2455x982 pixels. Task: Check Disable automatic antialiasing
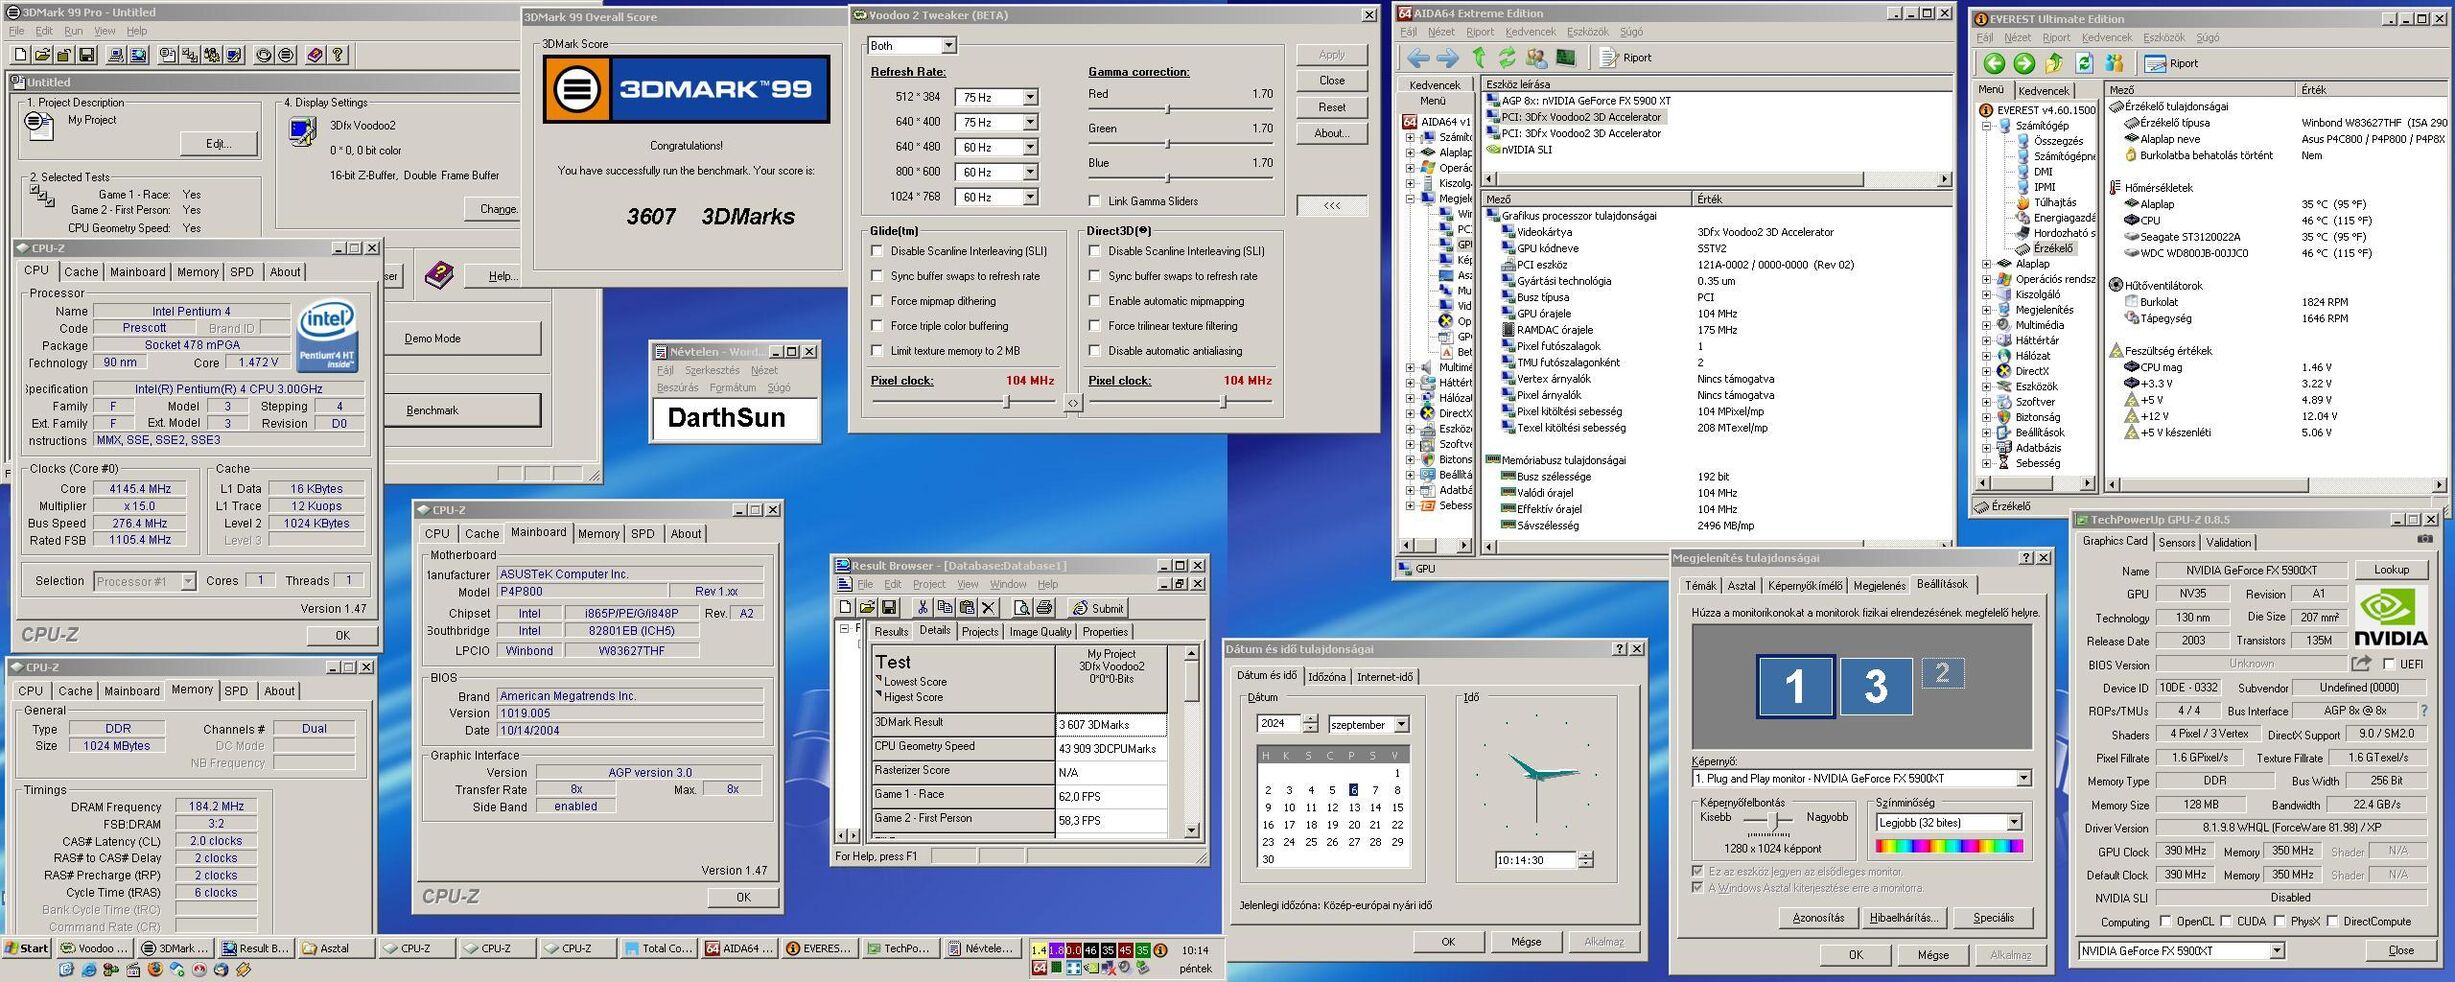point(1094,351)
